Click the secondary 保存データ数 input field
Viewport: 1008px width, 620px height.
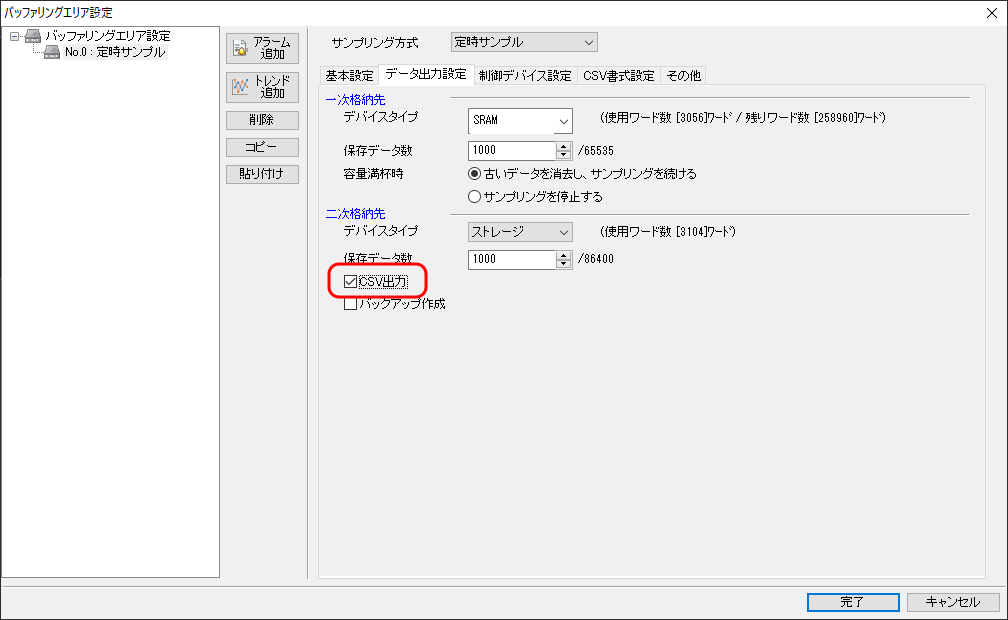tap(511, 260)
